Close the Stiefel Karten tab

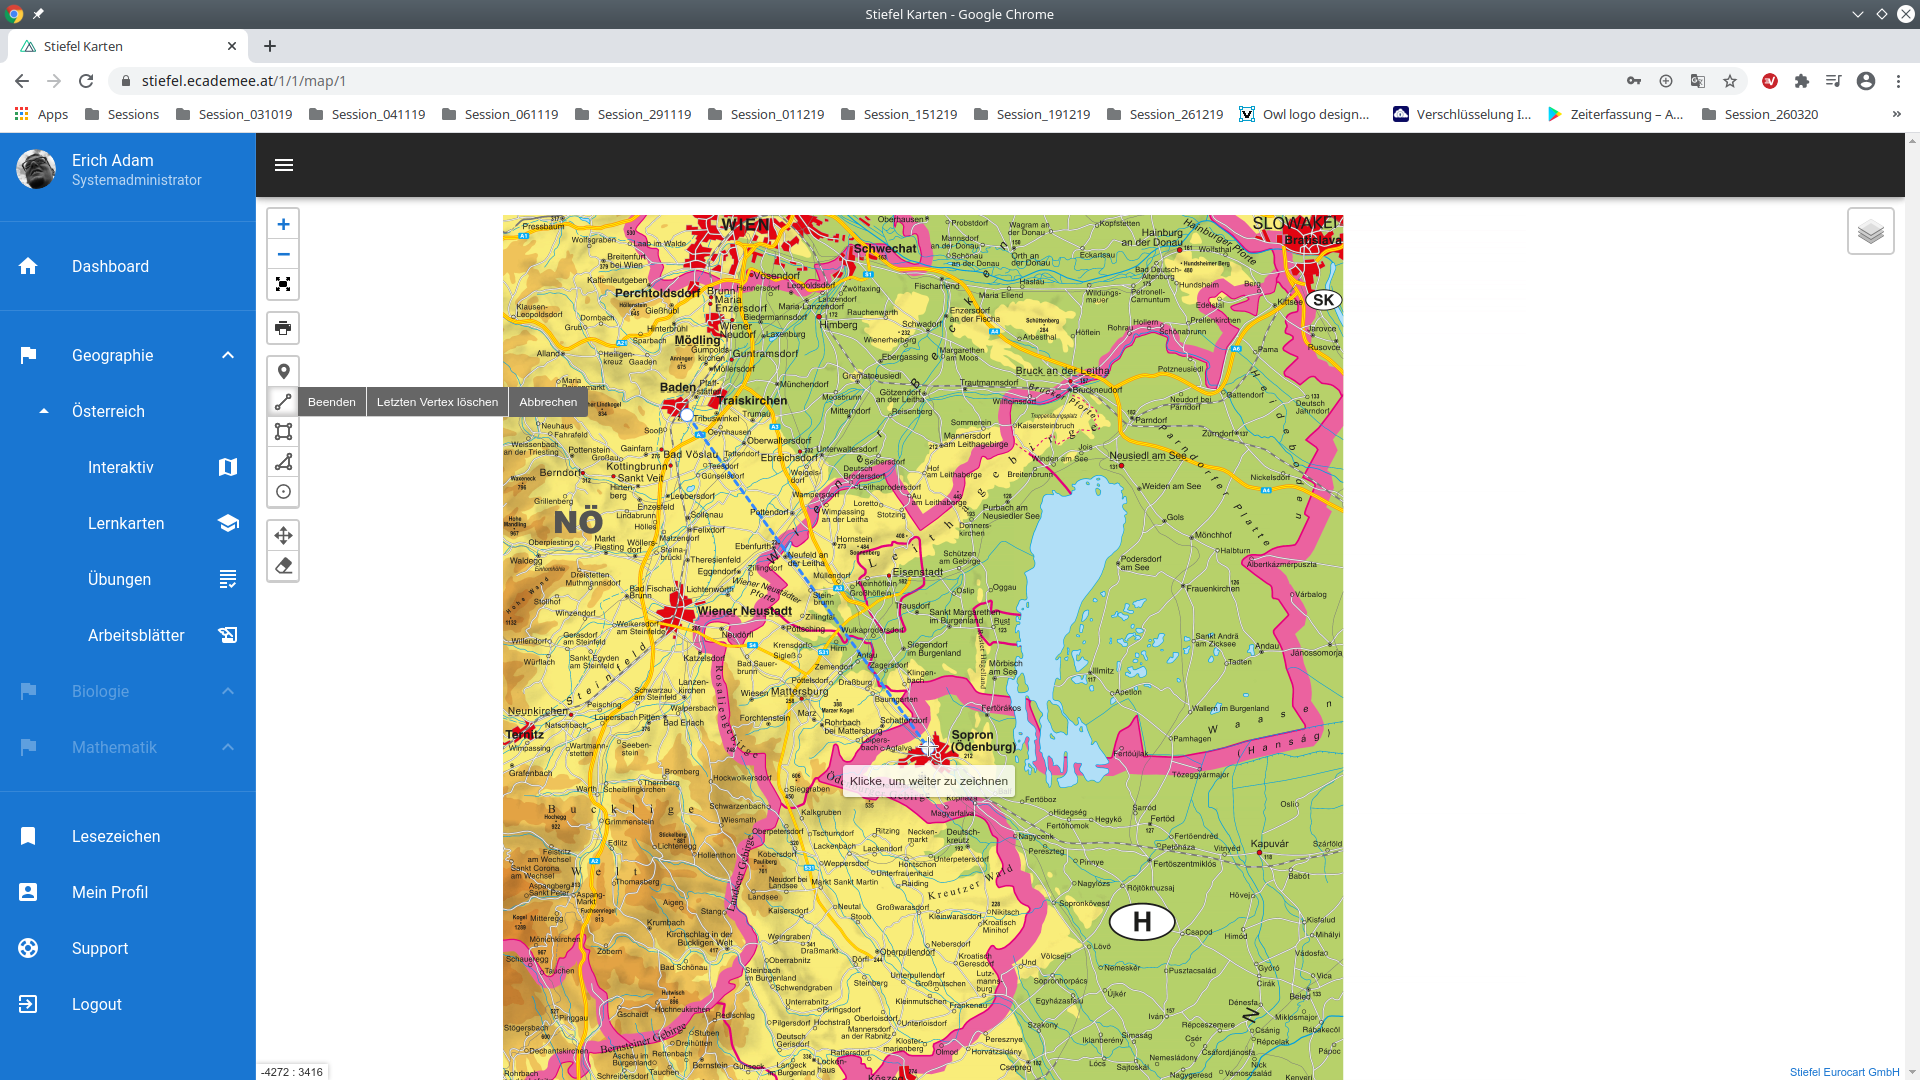pyautogui.click(x=232, y=46)
